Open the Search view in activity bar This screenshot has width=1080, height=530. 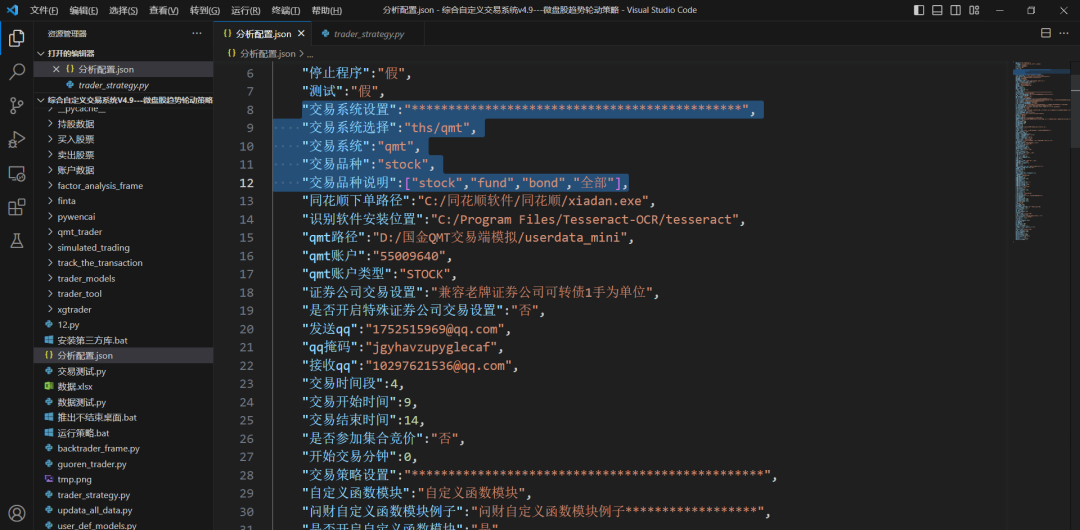click(x=17, y=72)
